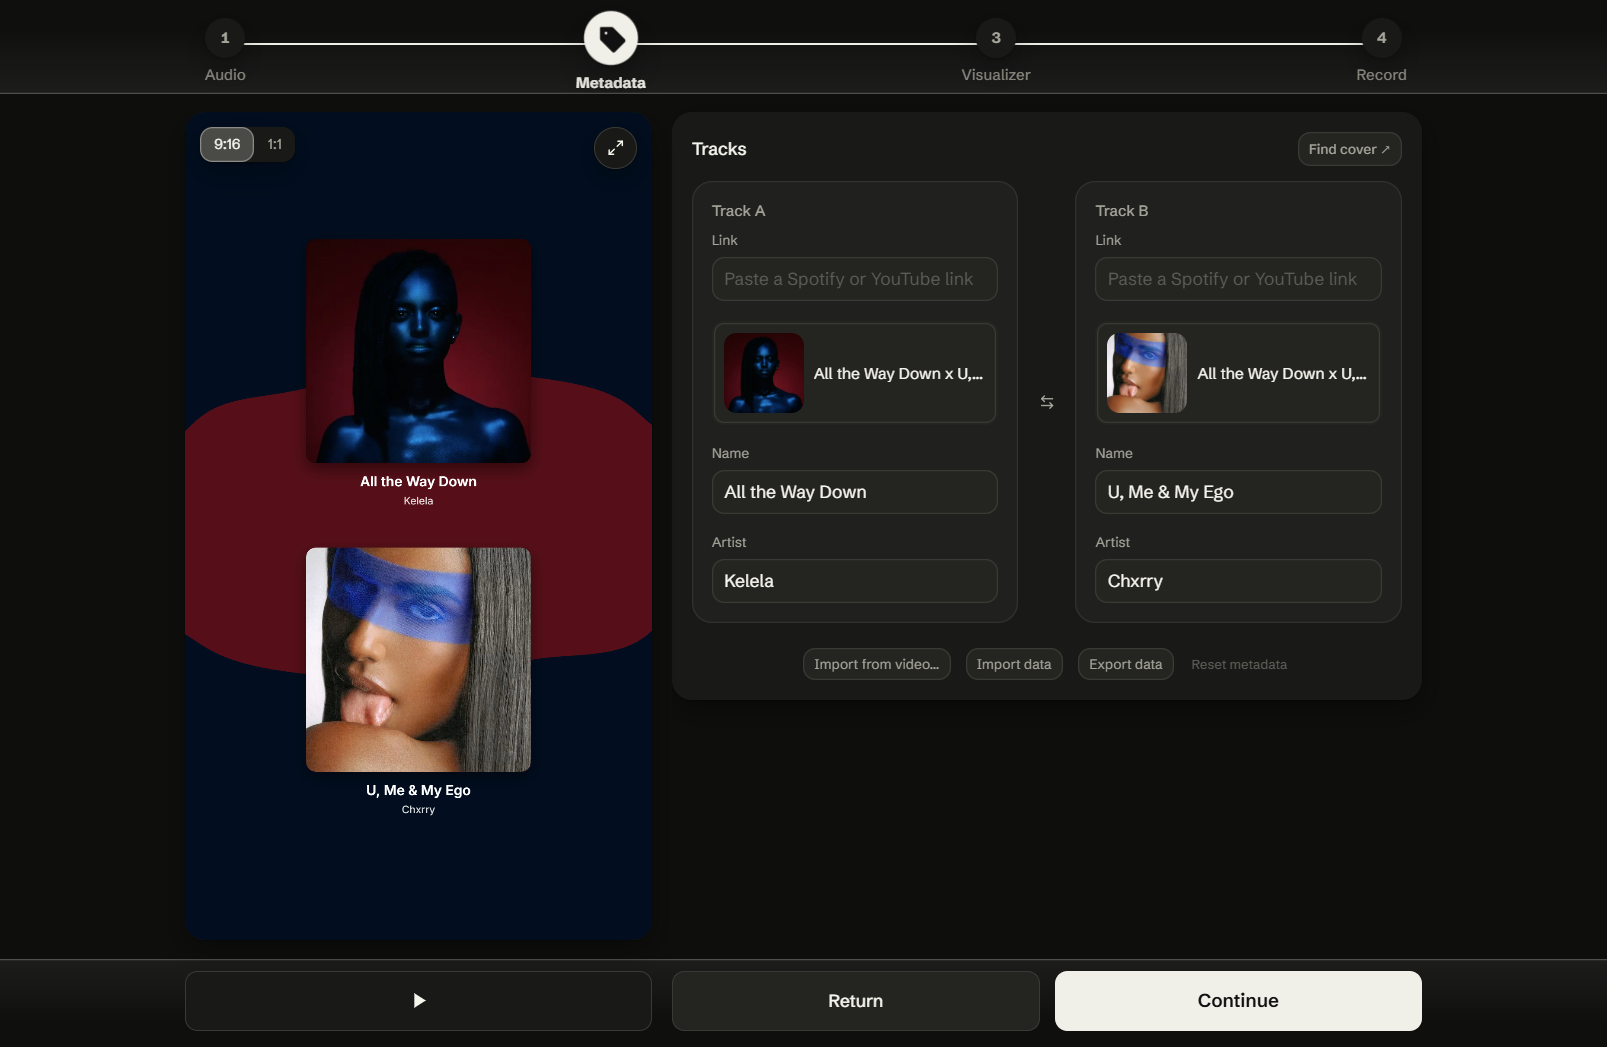The width and height of the screenshot is (1607, 1047).
Task: Edit Track A name All the Way Down
Action: [854, 492]
